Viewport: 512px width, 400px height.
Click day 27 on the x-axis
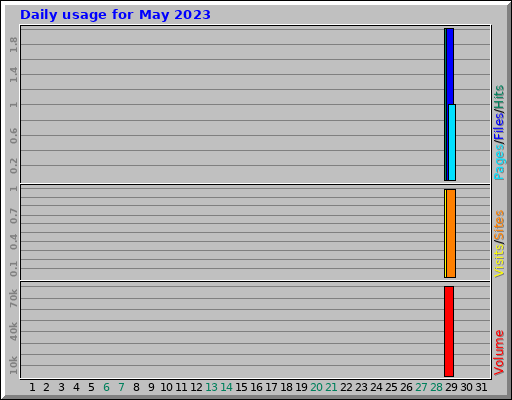421,387
